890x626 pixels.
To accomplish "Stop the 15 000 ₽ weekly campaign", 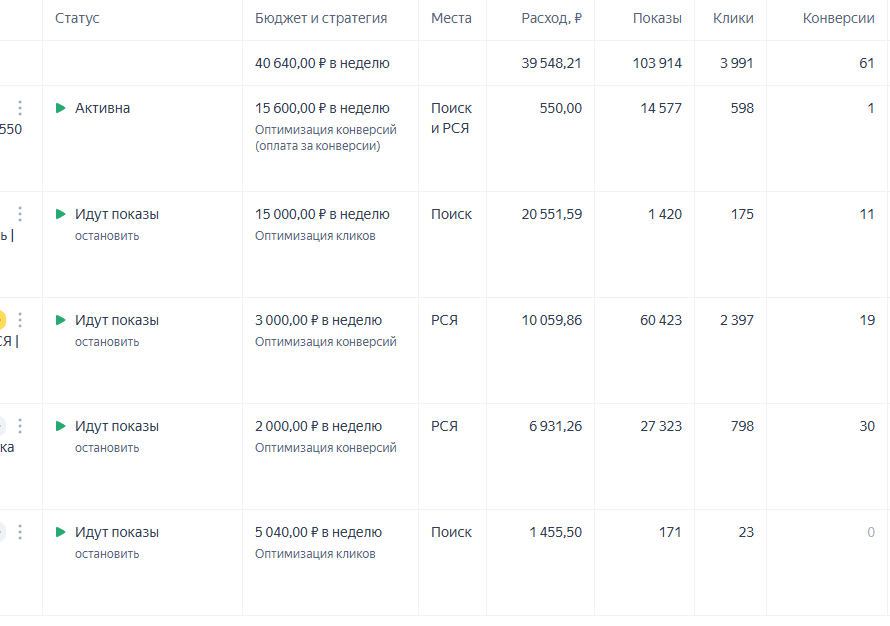I will pyautogui.click(x=107, y=236).
